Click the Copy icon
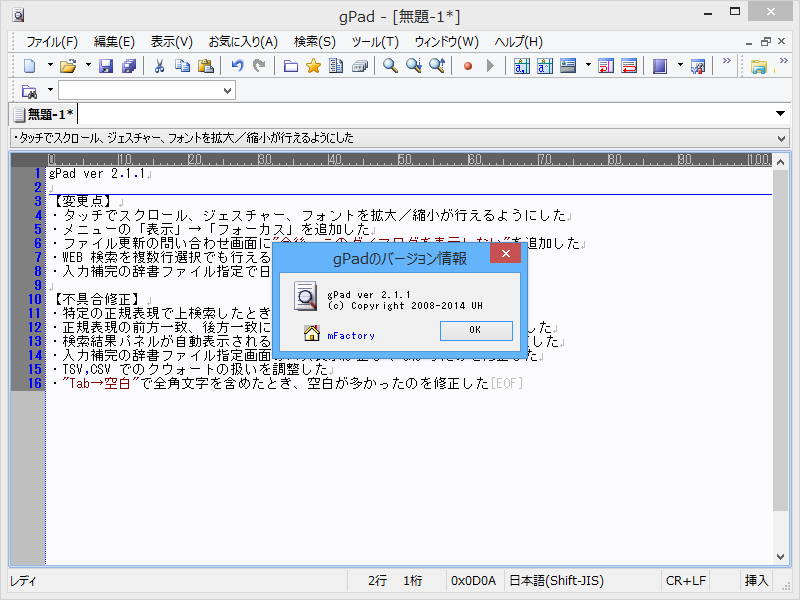 [182, 66]
